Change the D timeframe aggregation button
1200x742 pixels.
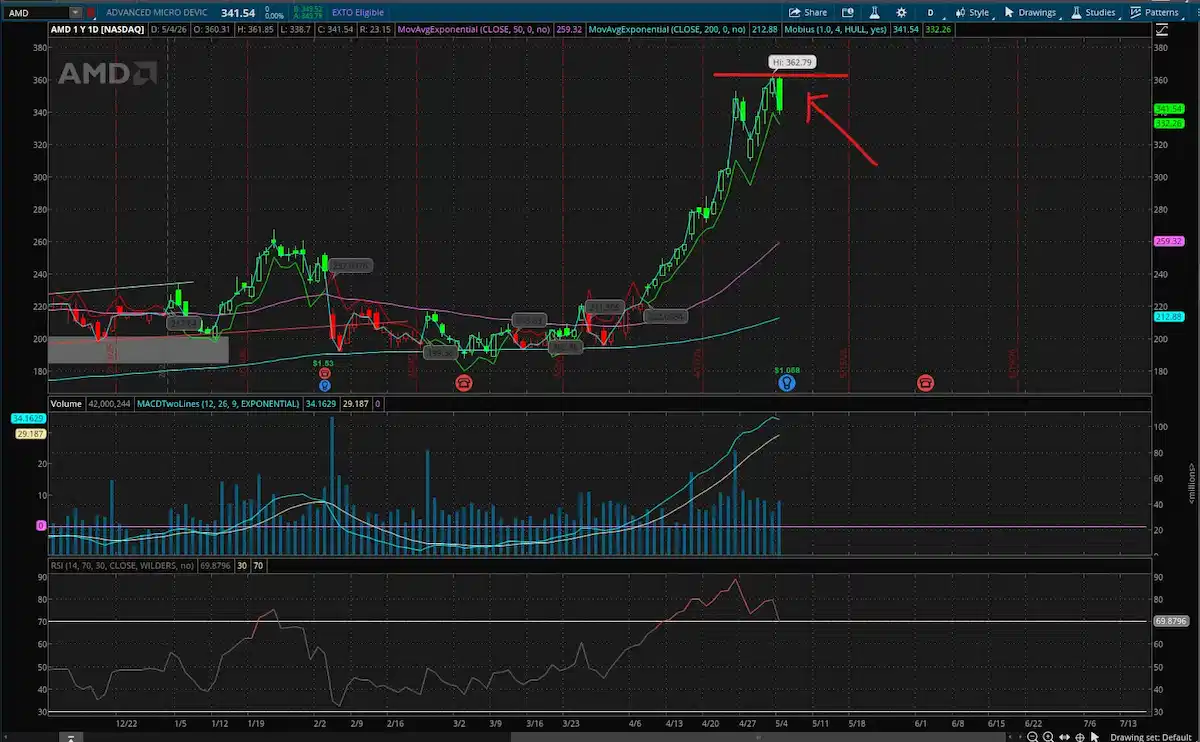tap(931, 12)
